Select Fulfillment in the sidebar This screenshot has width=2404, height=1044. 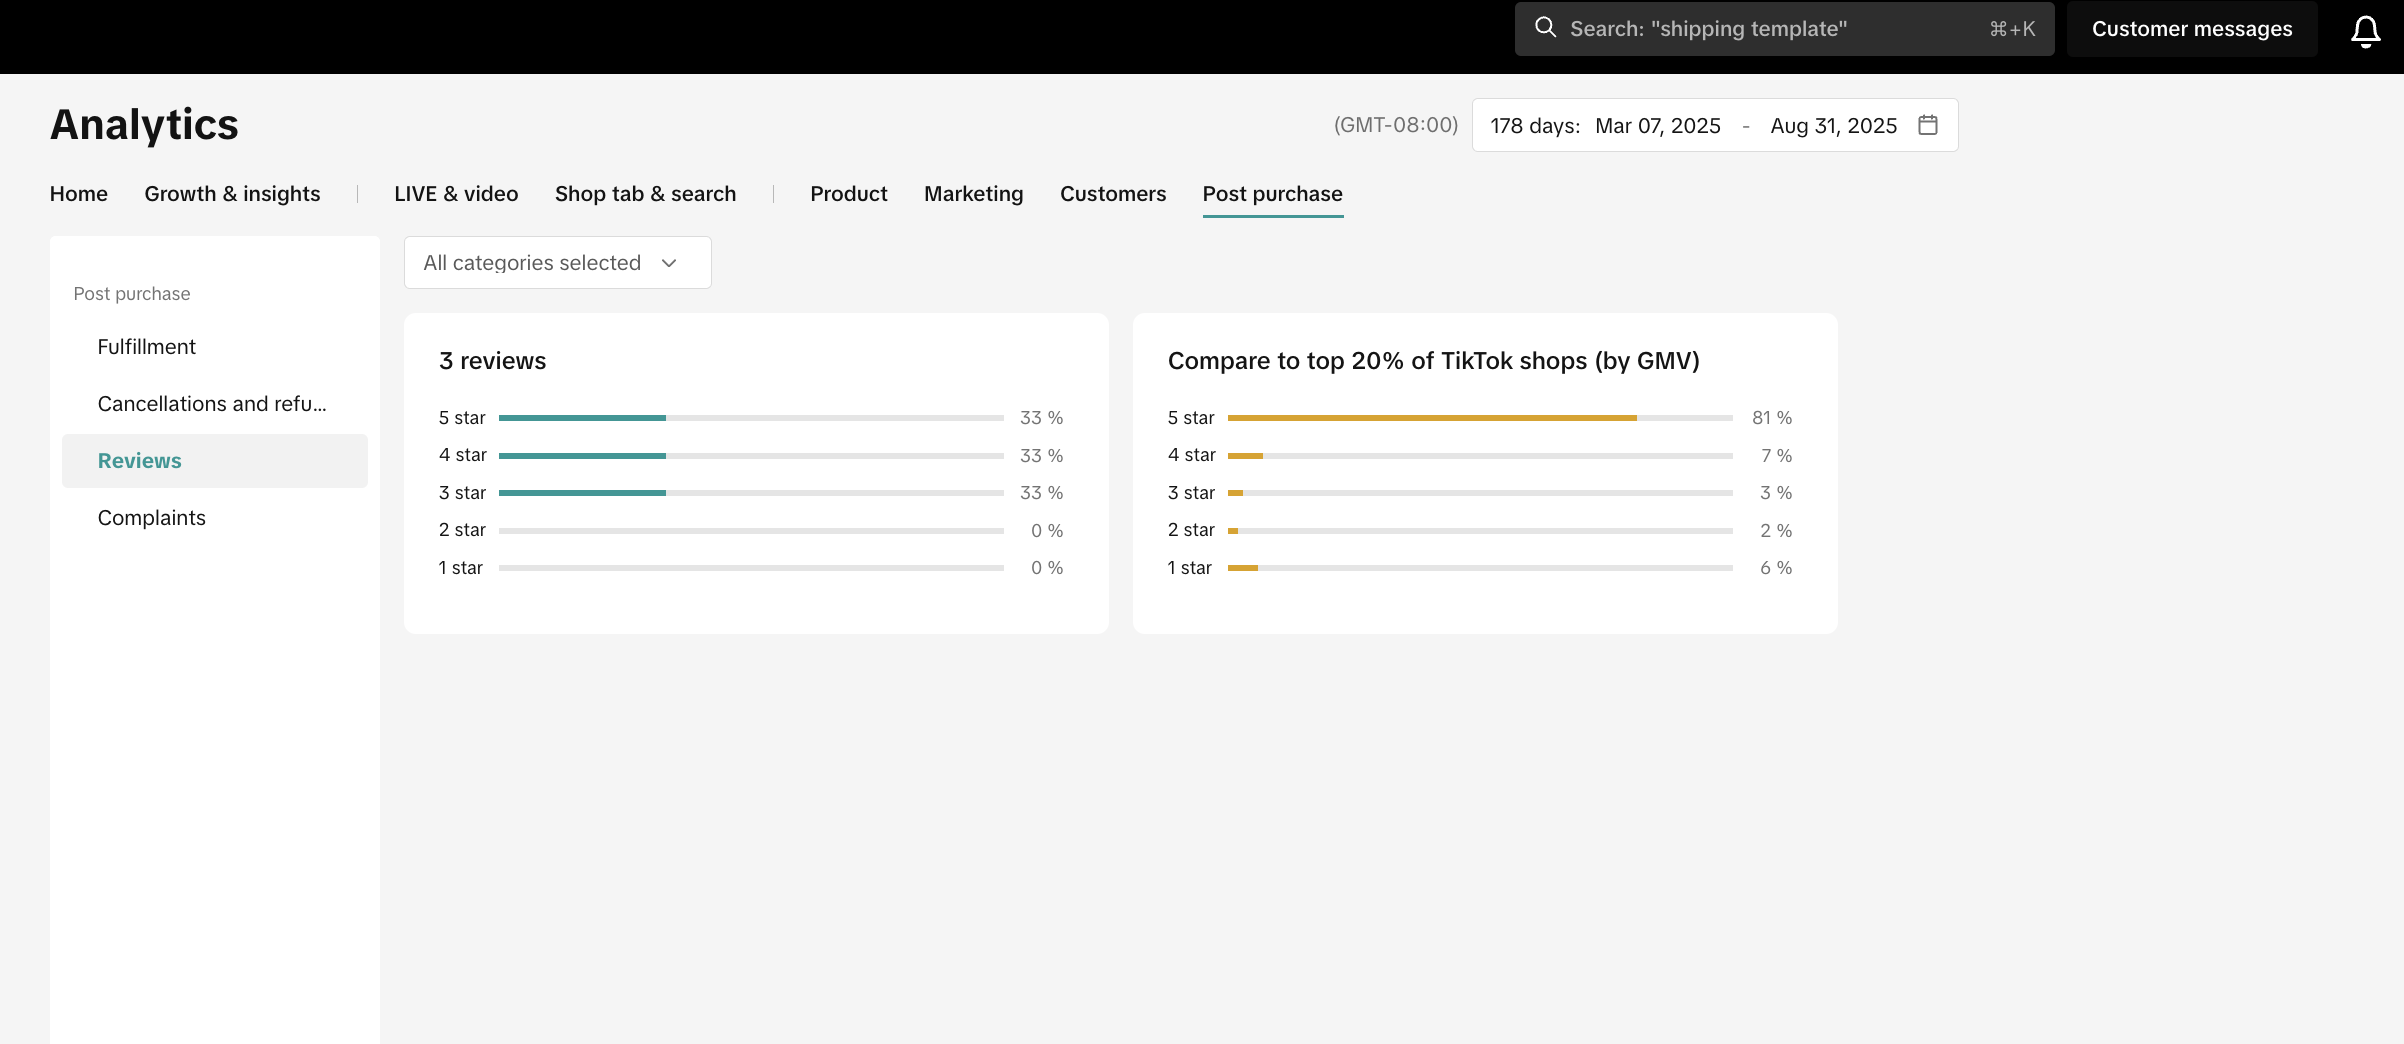(146, 347)
